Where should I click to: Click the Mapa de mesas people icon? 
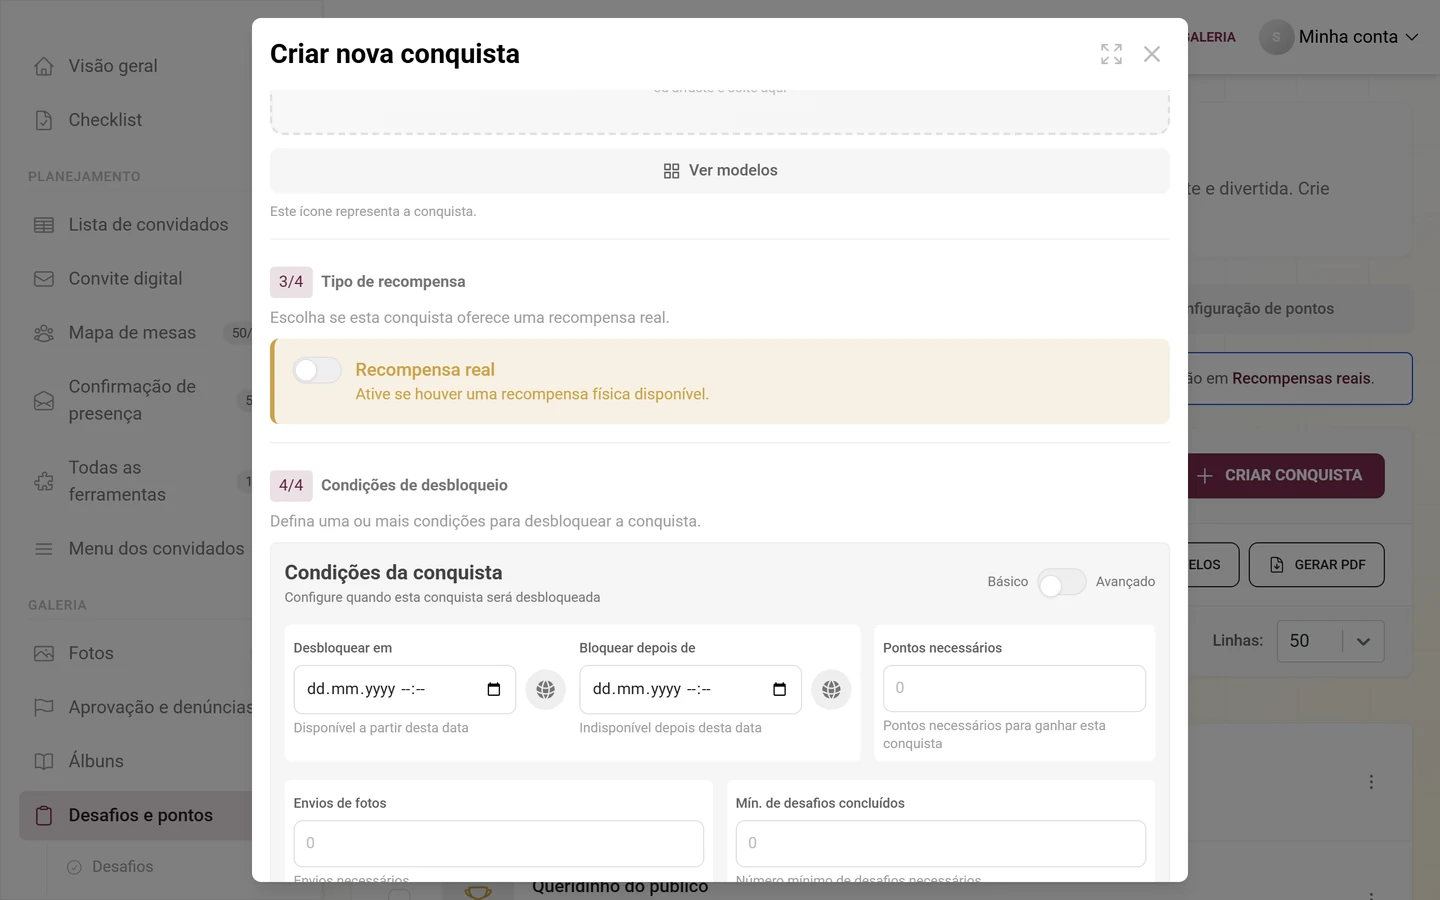tap(44, 333)
